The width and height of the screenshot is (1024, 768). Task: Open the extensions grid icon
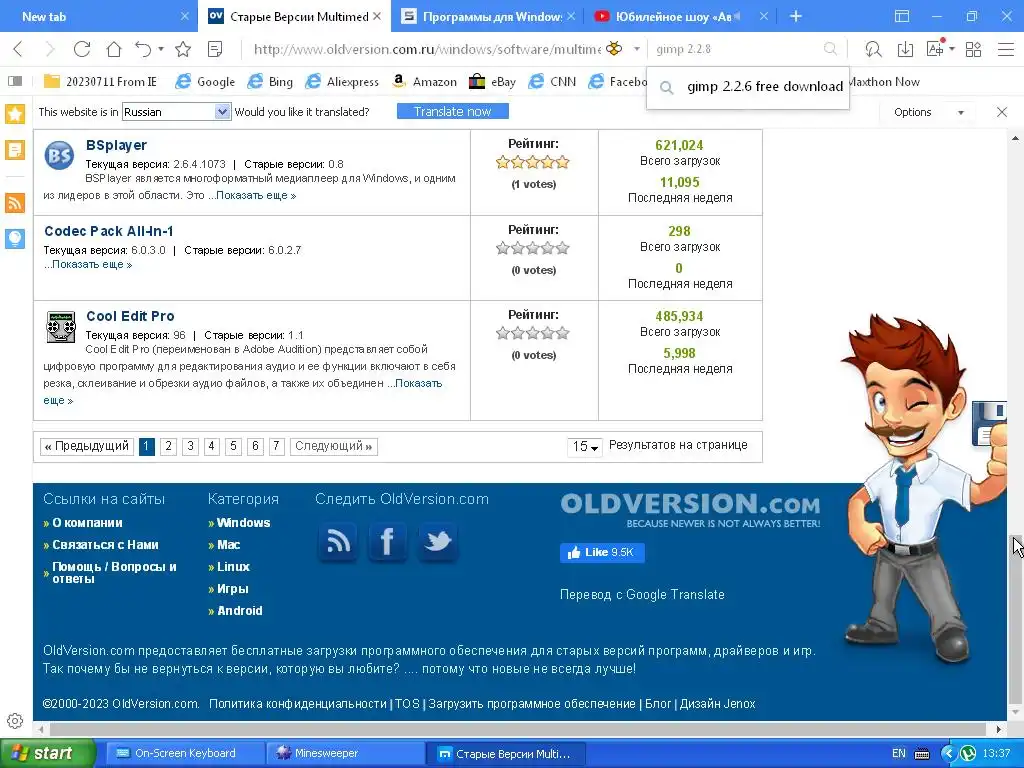tap(973, 49)
